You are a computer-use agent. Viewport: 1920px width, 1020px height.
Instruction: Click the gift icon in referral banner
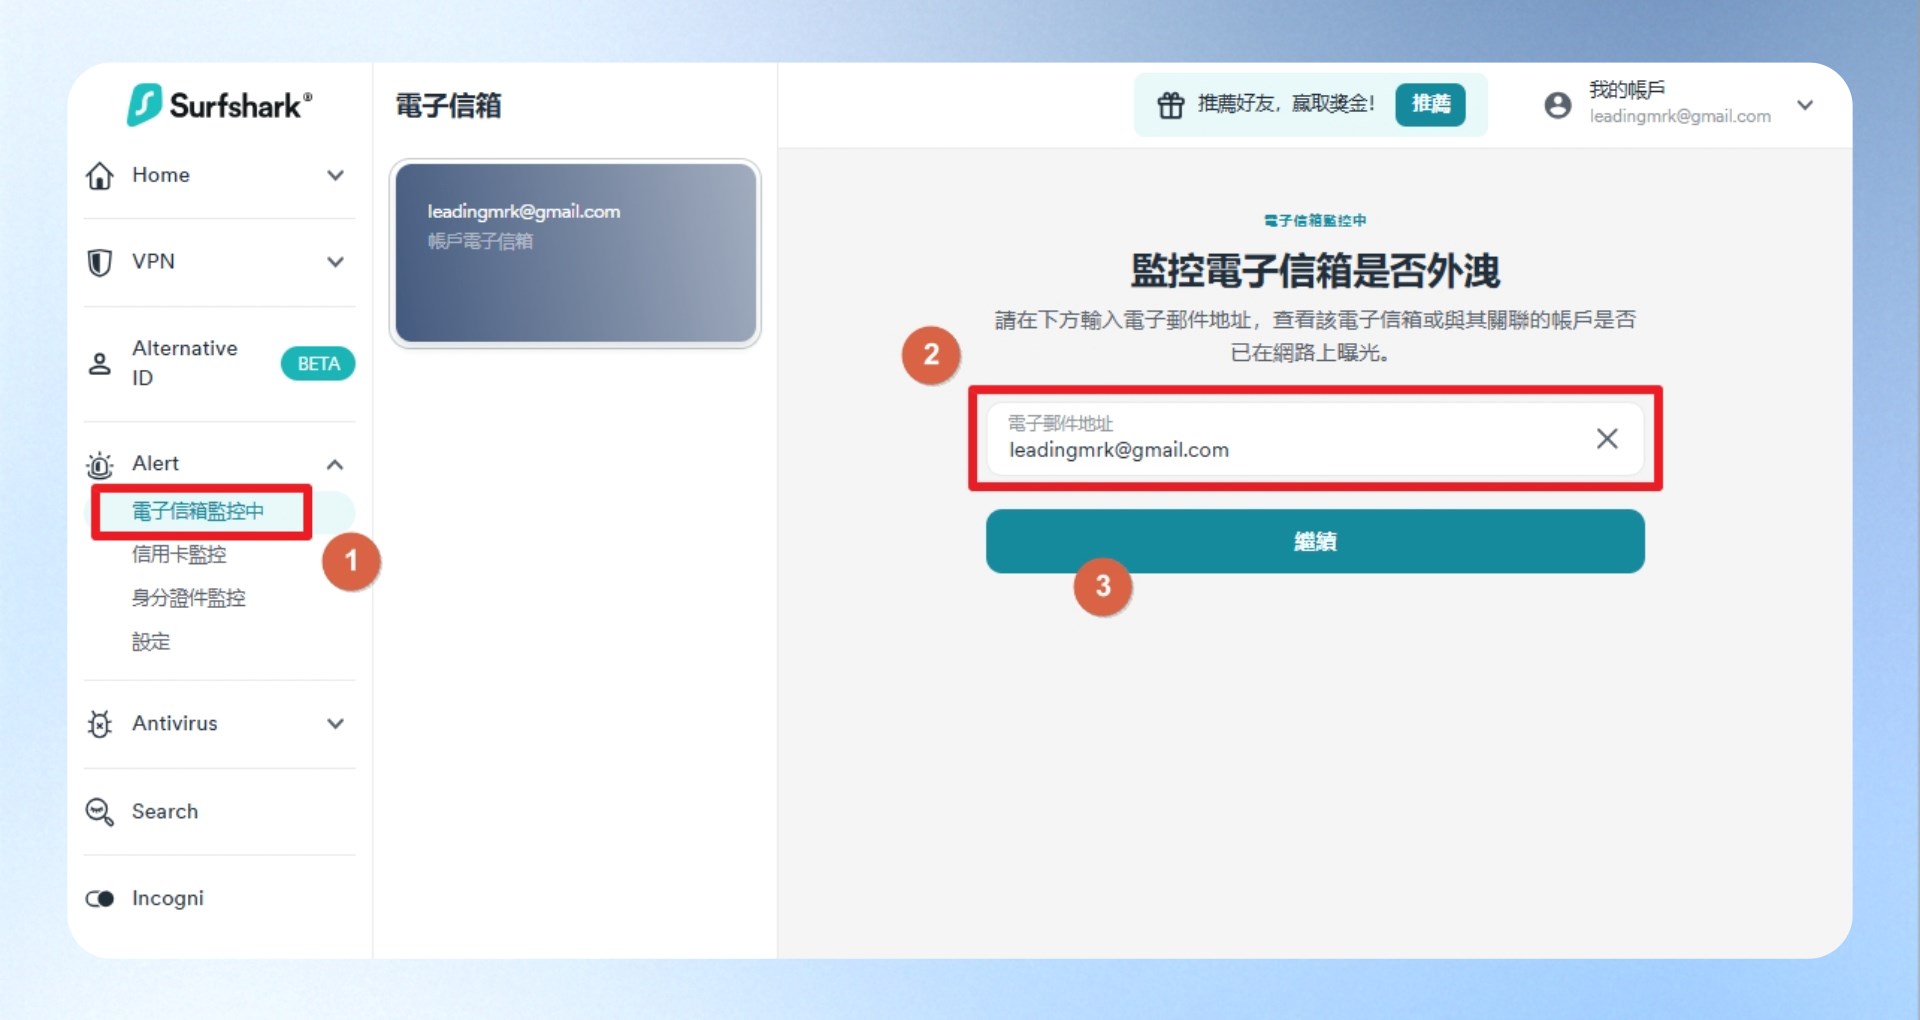[x=1171, y=105]
